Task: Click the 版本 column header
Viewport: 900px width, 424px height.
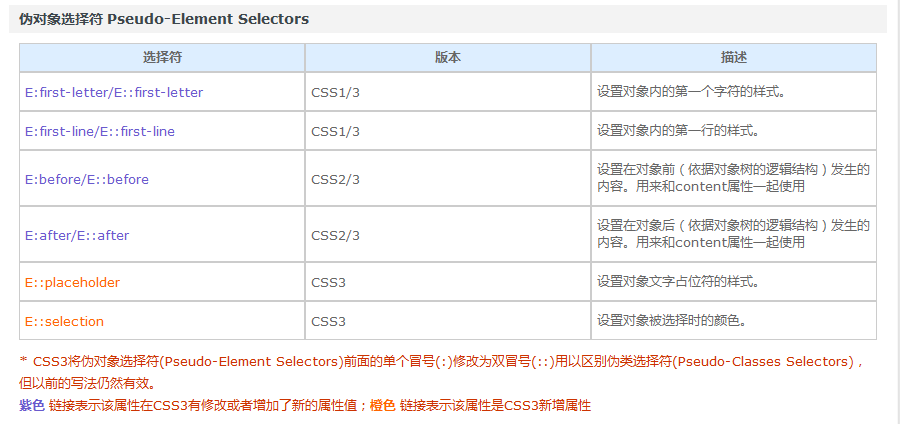Action: (448, 58)
